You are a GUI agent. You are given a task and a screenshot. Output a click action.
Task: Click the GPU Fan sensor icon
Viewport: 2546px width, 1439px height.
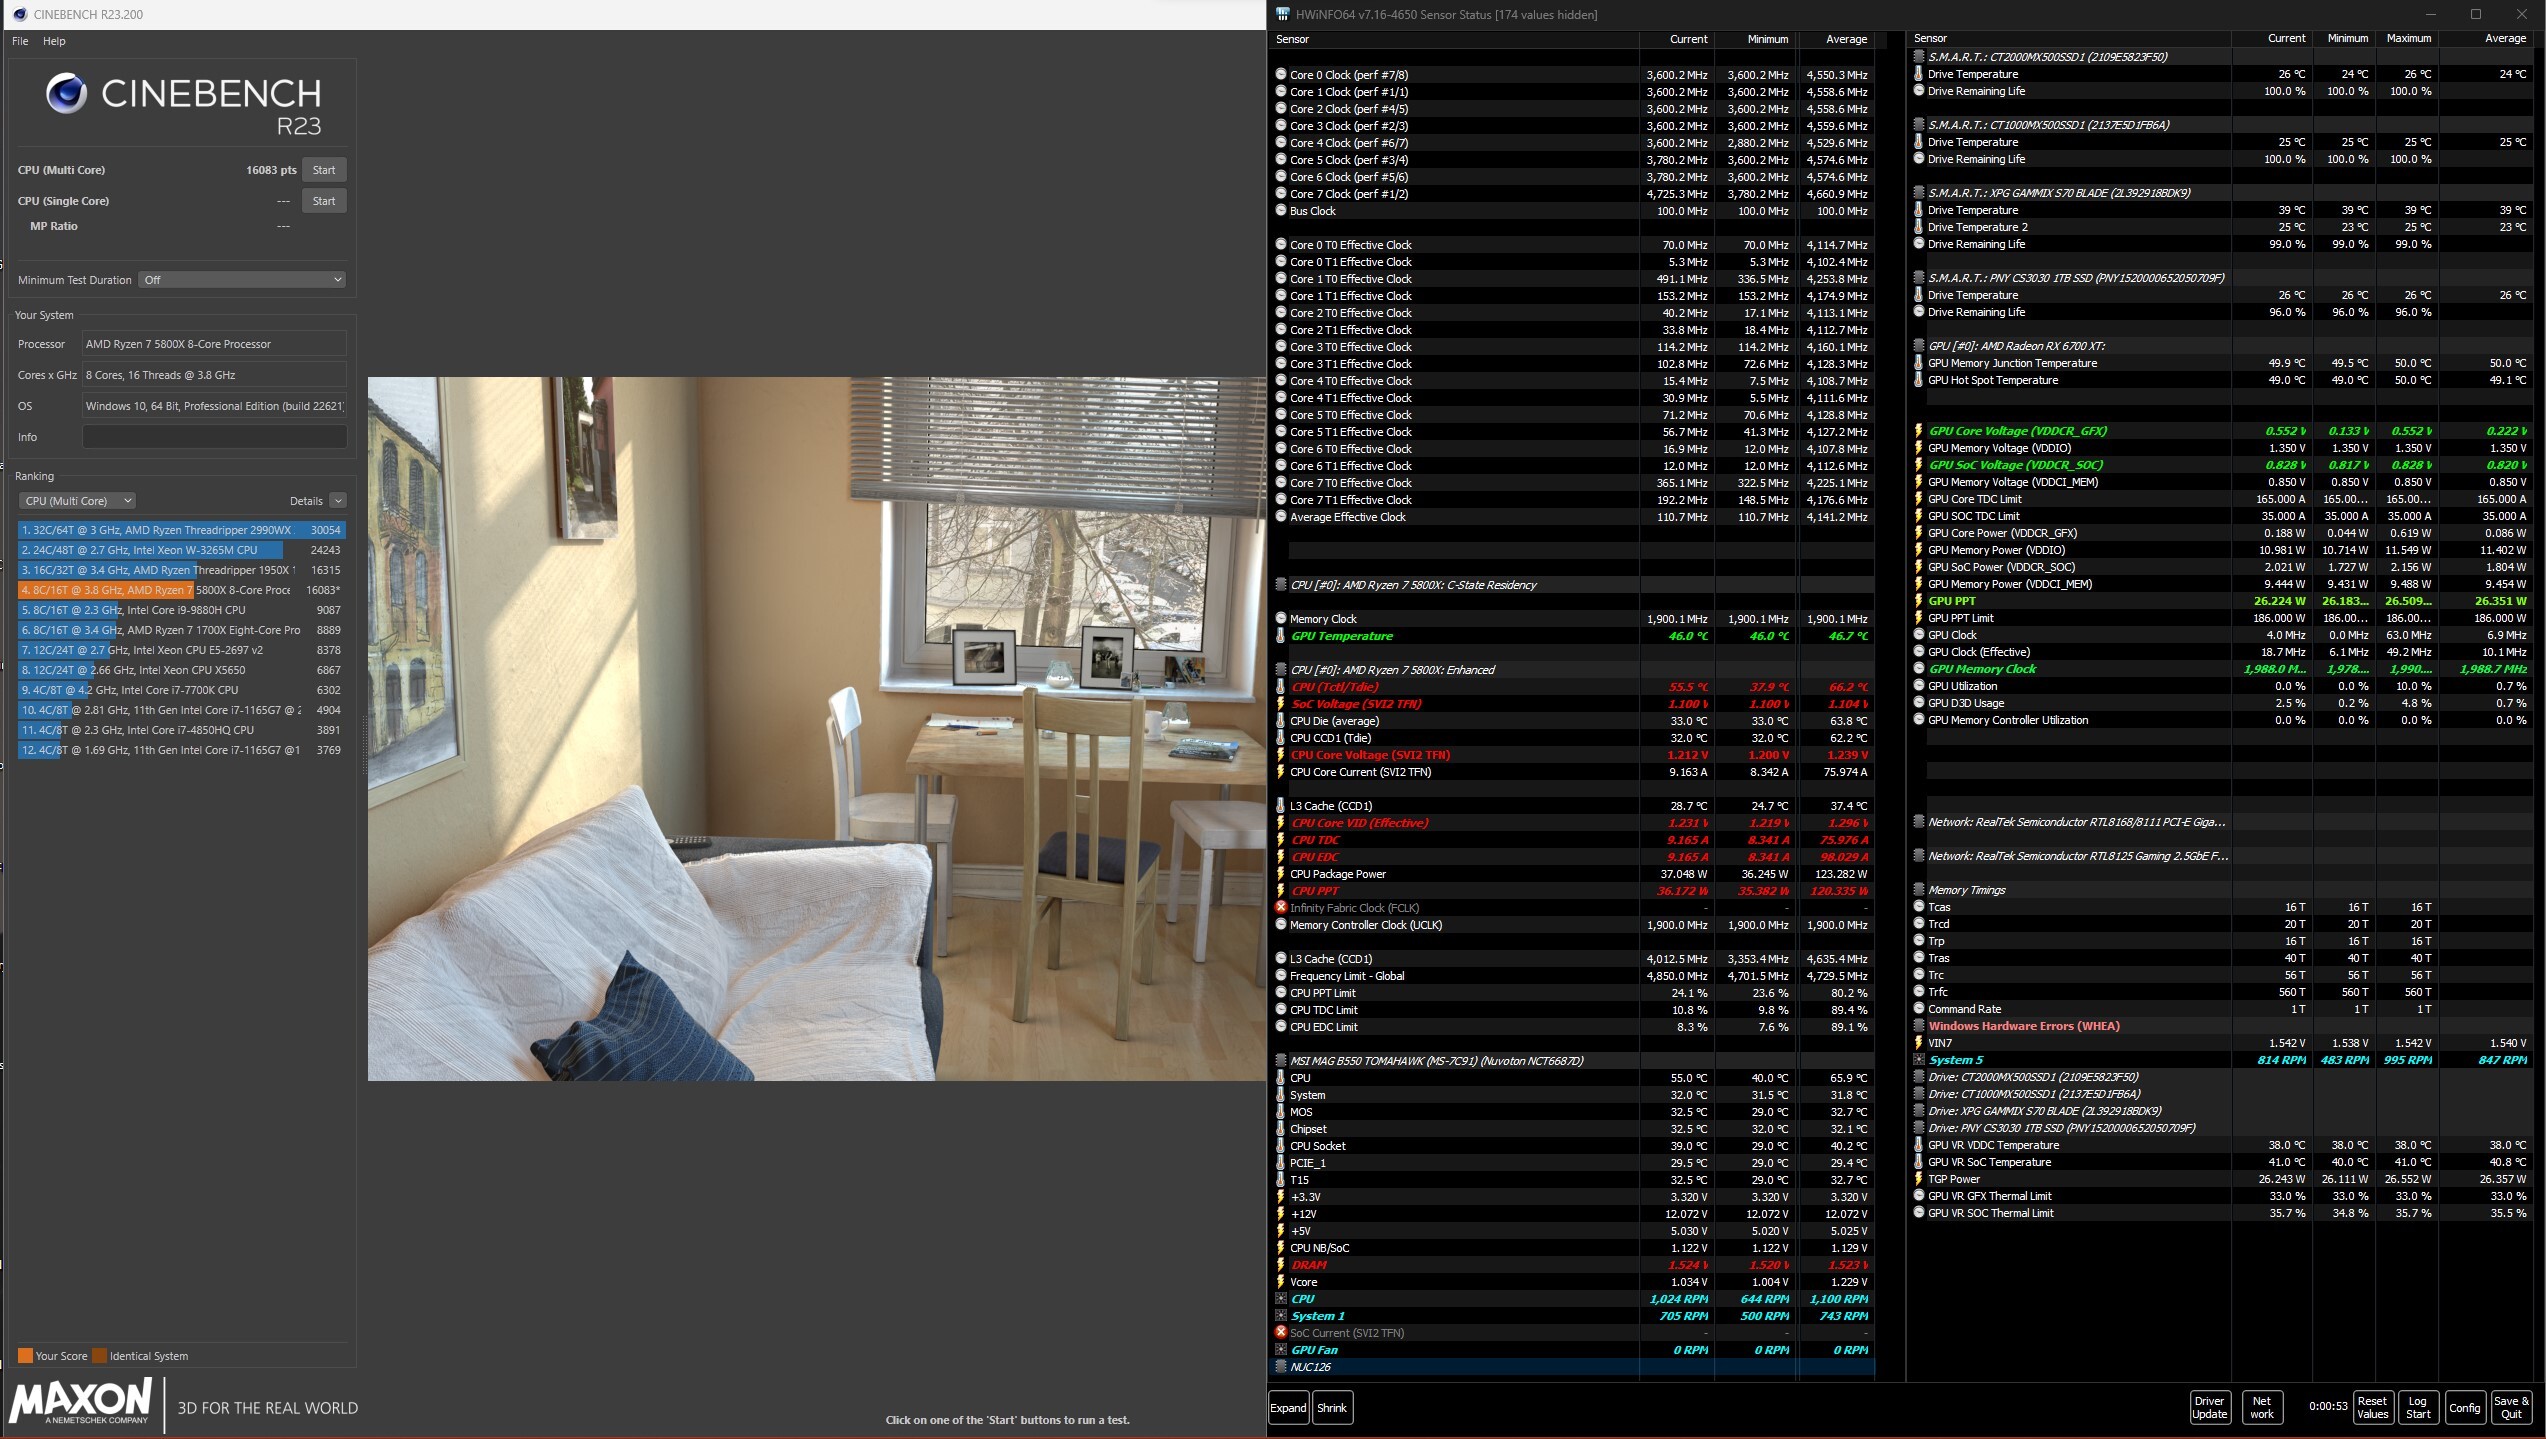(x=1281, y=1350)
